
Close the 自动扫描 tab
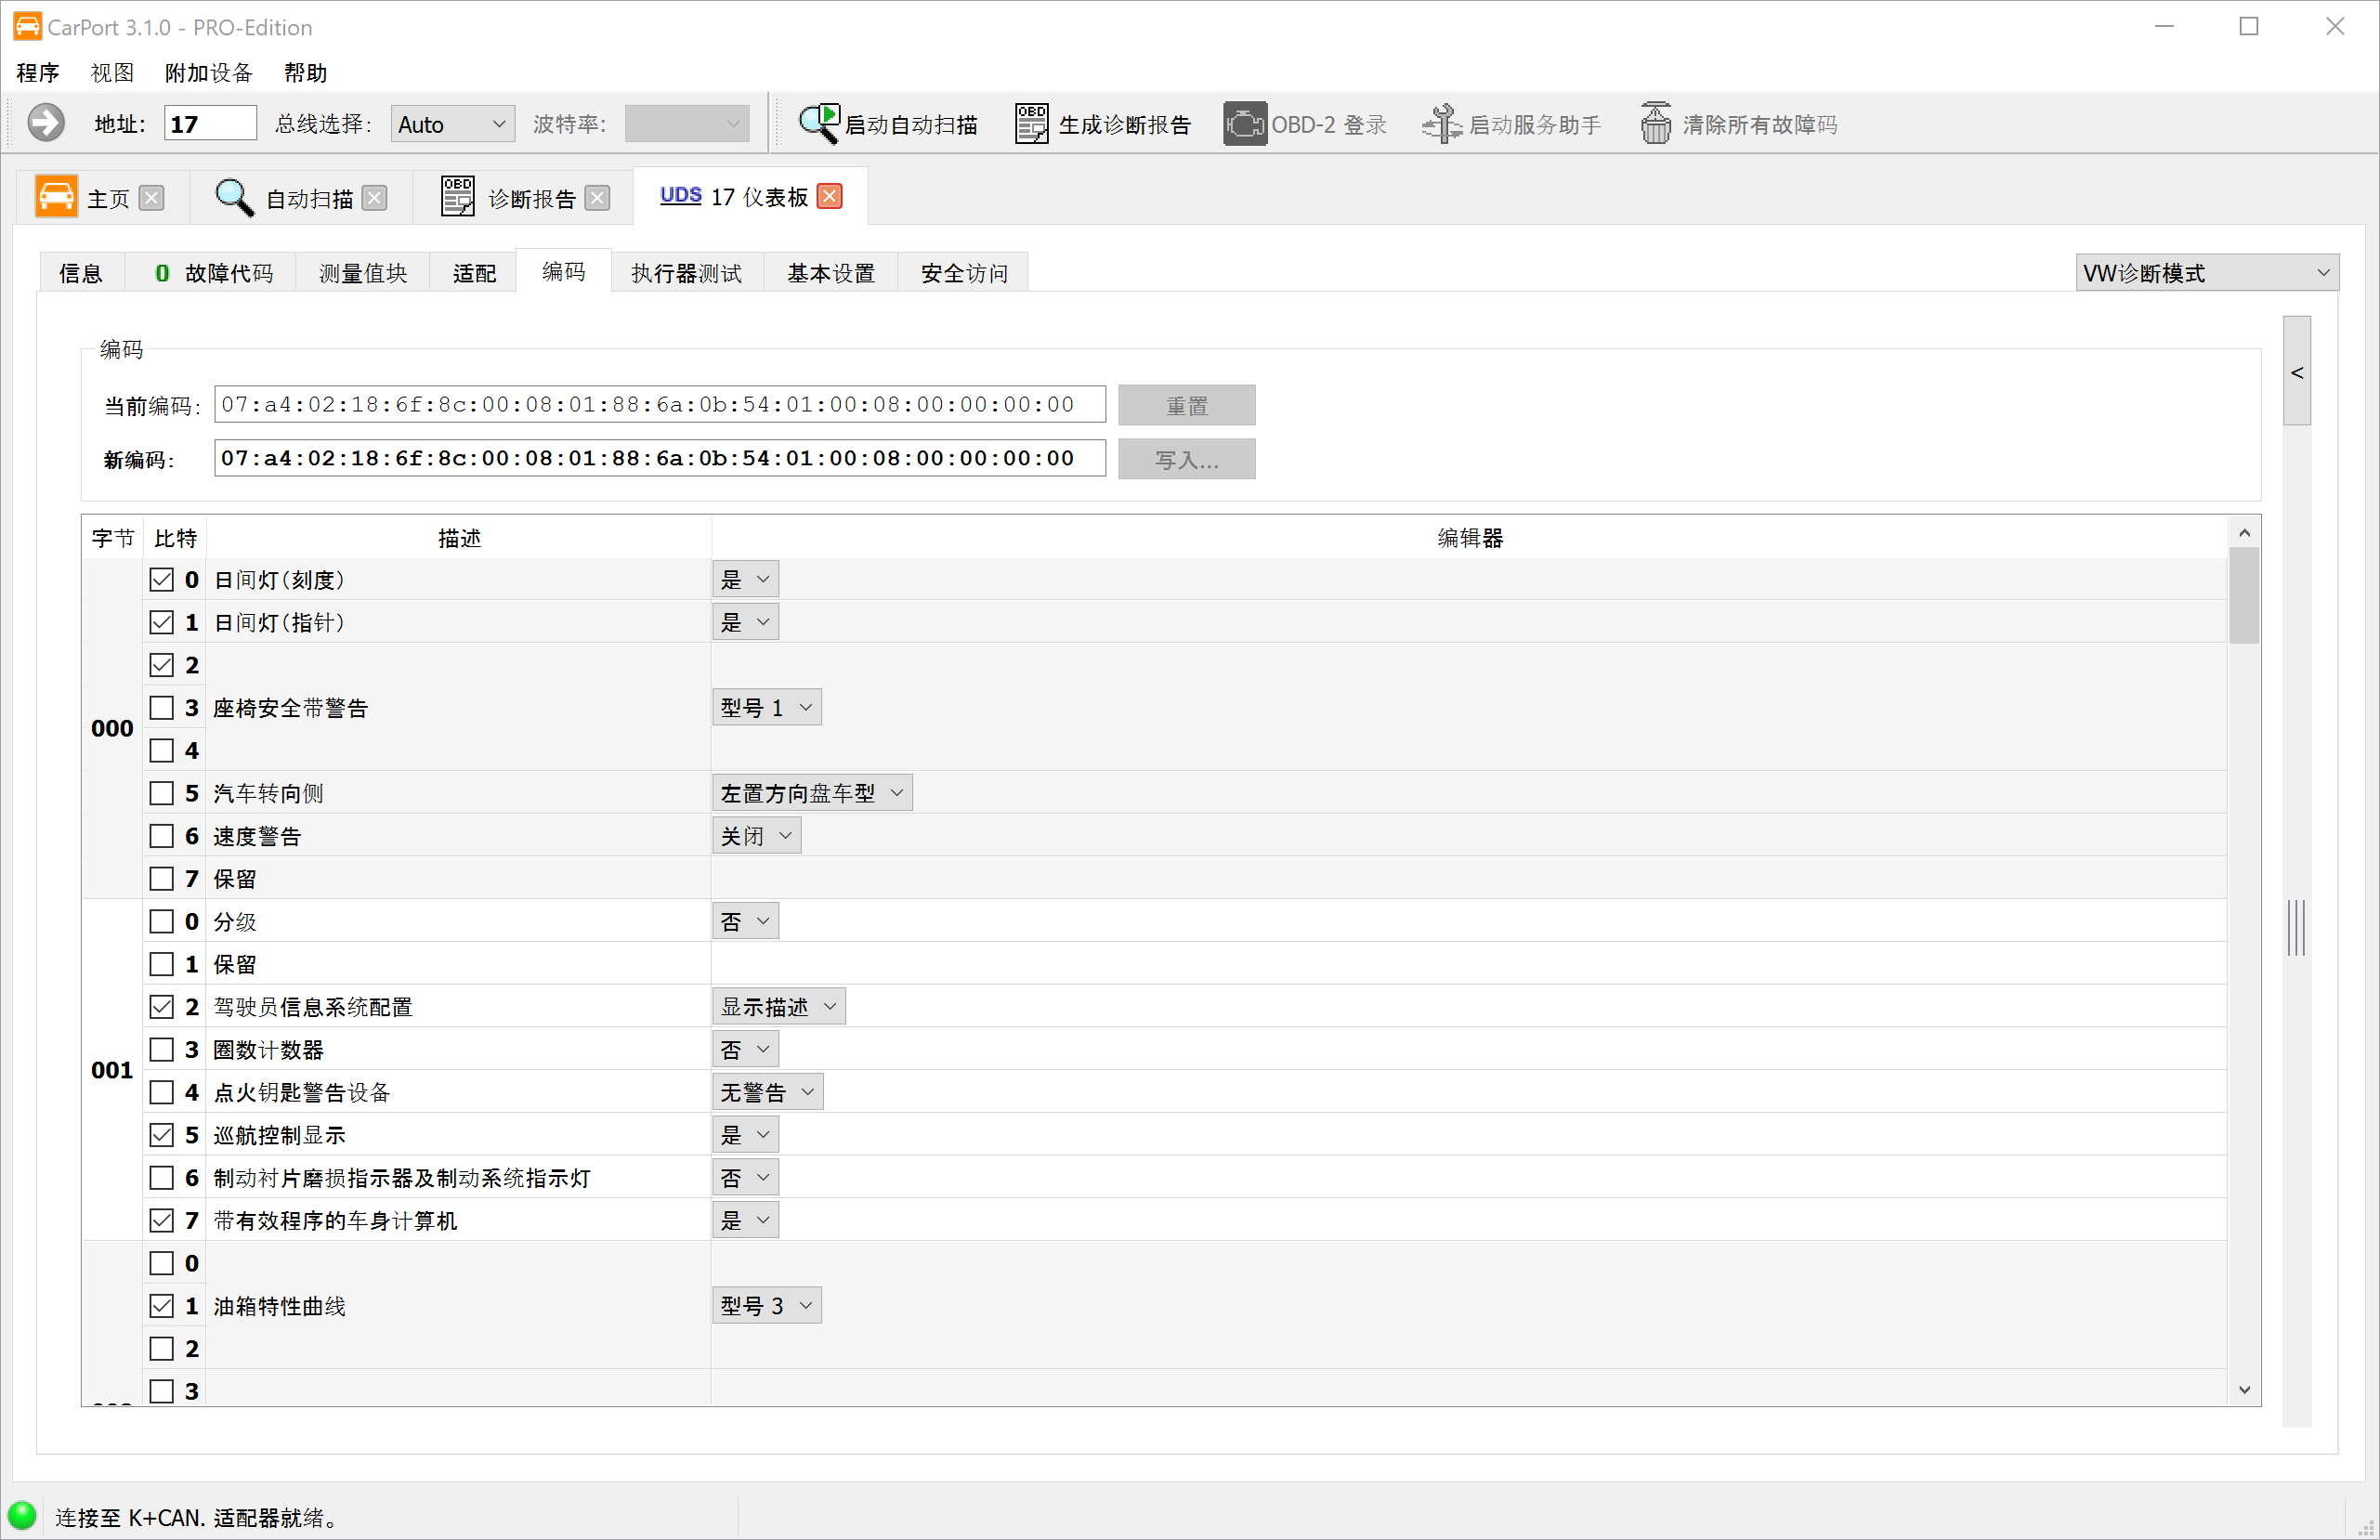click(374, 198)
